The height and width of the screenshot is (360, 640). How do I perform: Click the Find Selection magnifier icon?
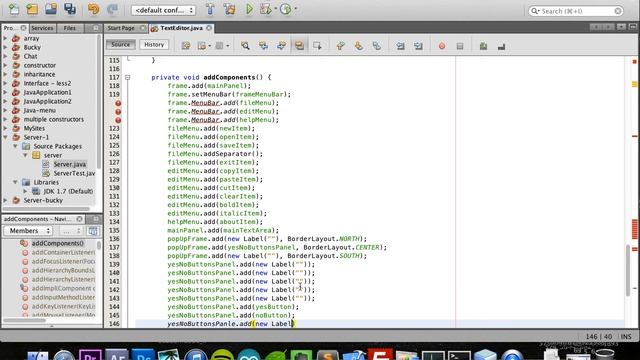point(245,46)
